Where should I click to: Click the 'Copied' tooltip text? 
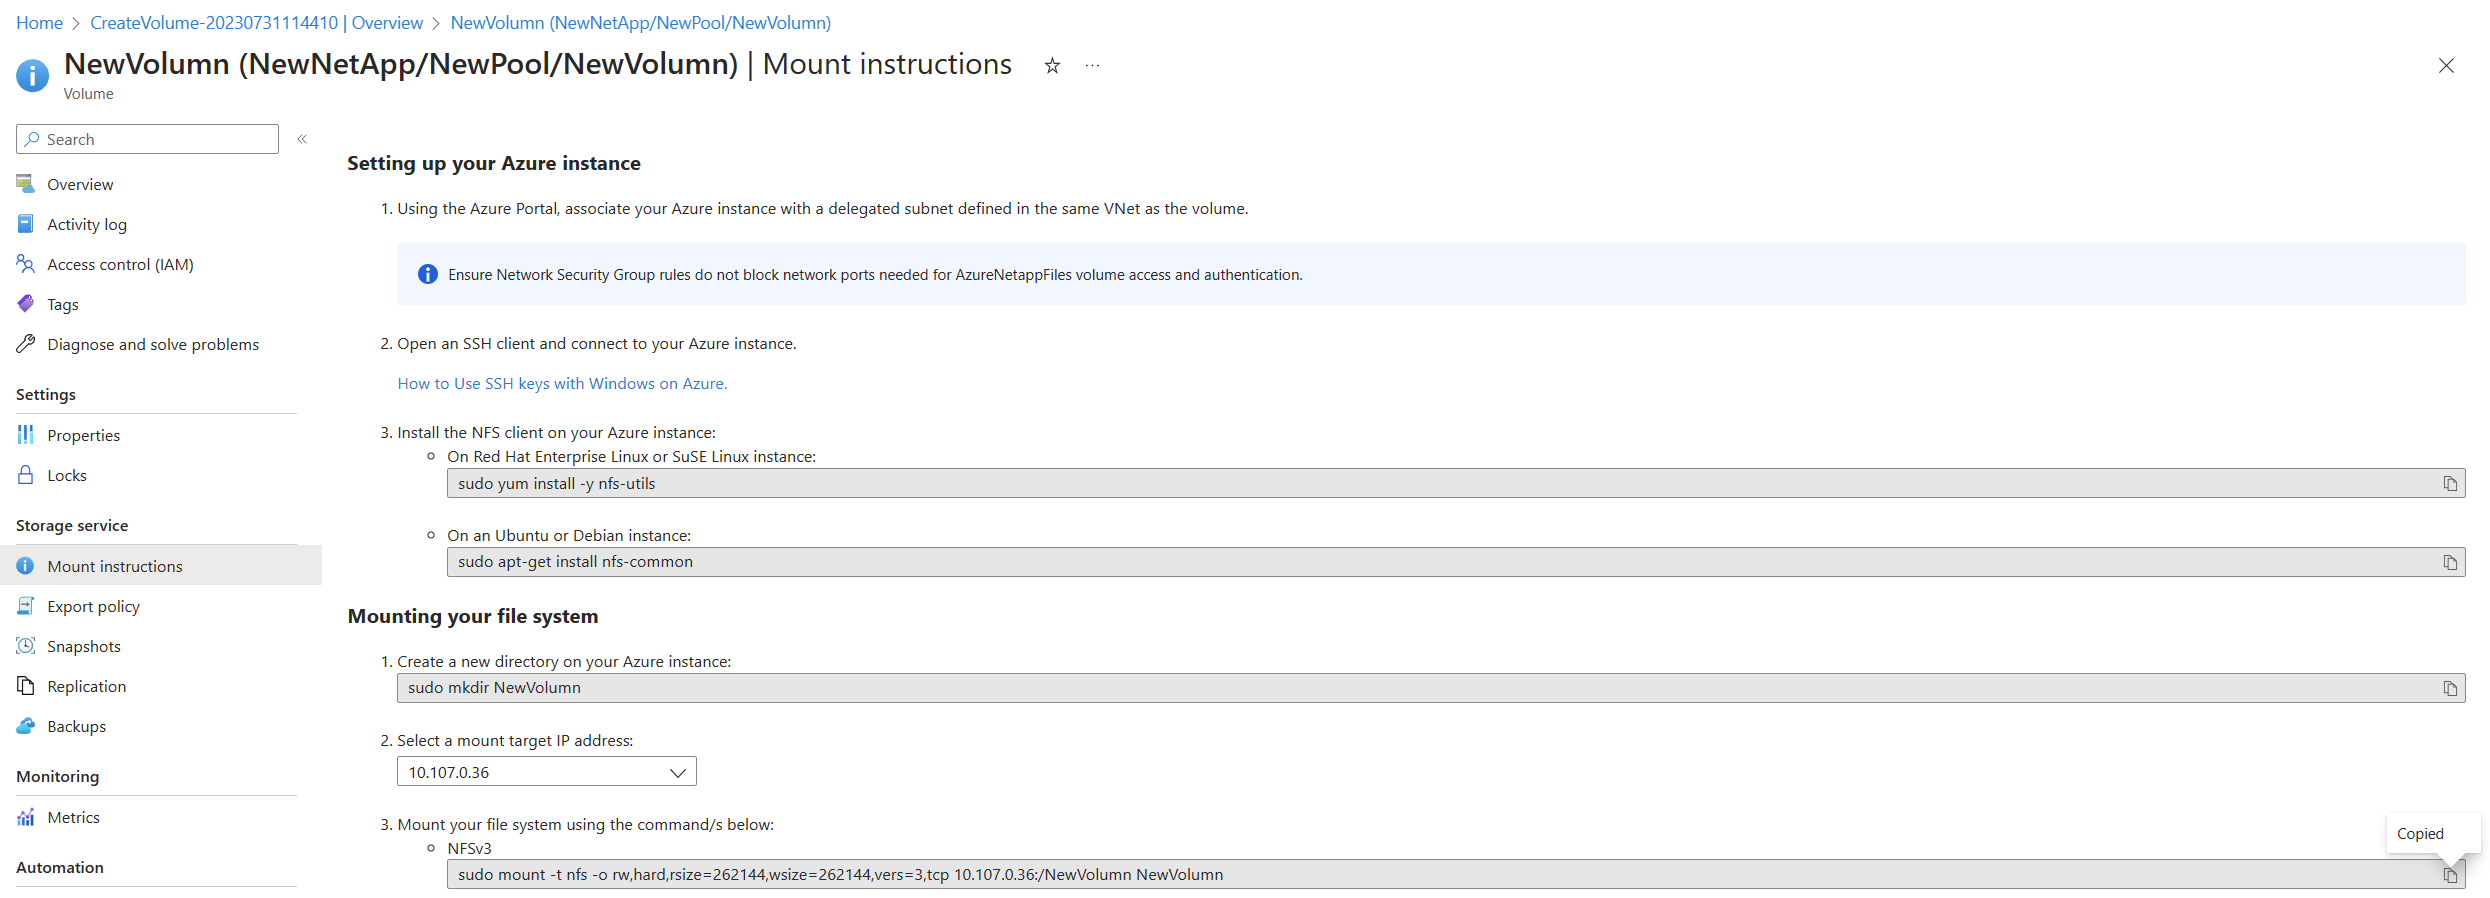point(2420,834)
